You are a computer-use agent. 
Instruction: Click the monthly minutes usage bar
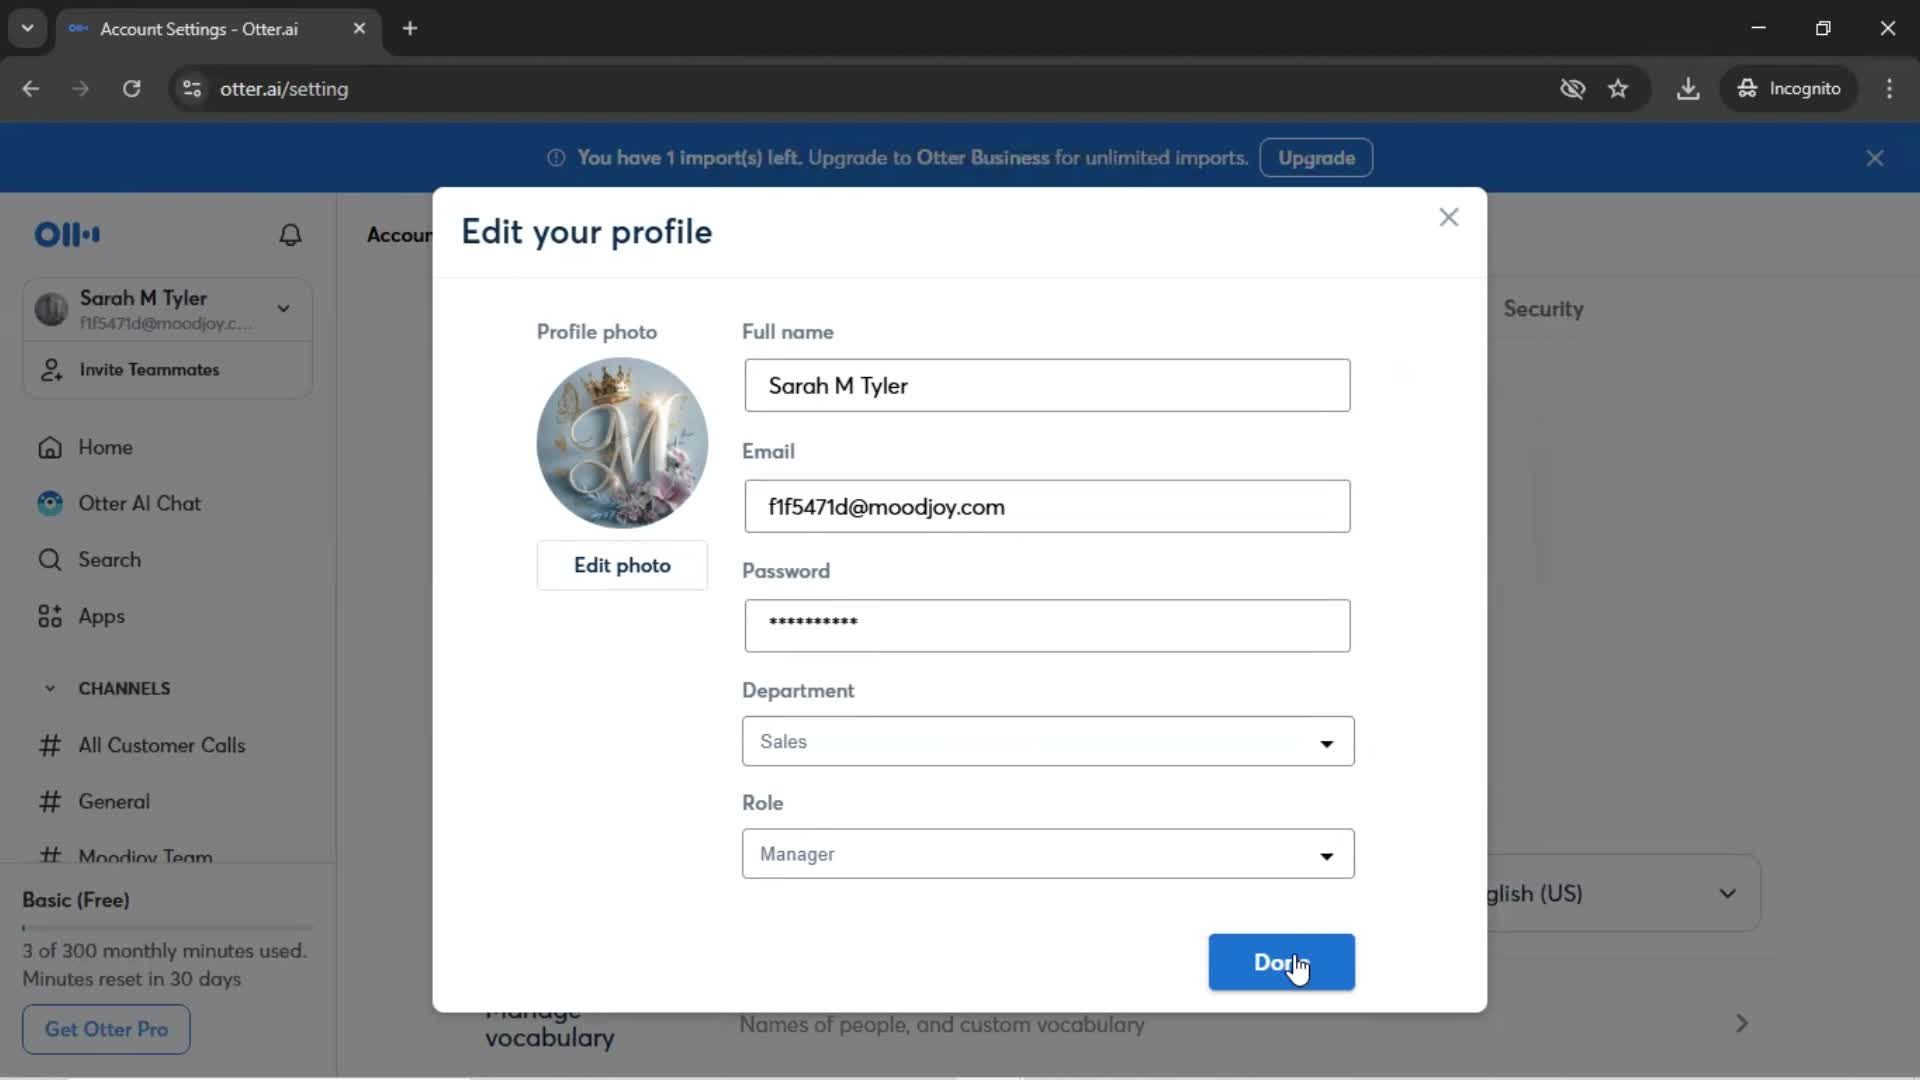167,928
